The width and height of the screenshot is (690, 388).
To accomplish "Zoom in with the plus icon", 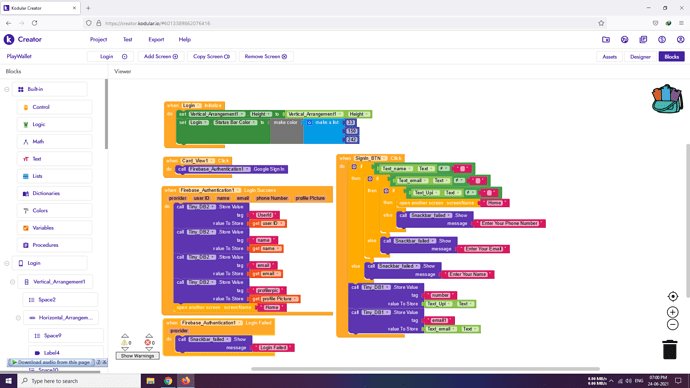I will [672, 312].
